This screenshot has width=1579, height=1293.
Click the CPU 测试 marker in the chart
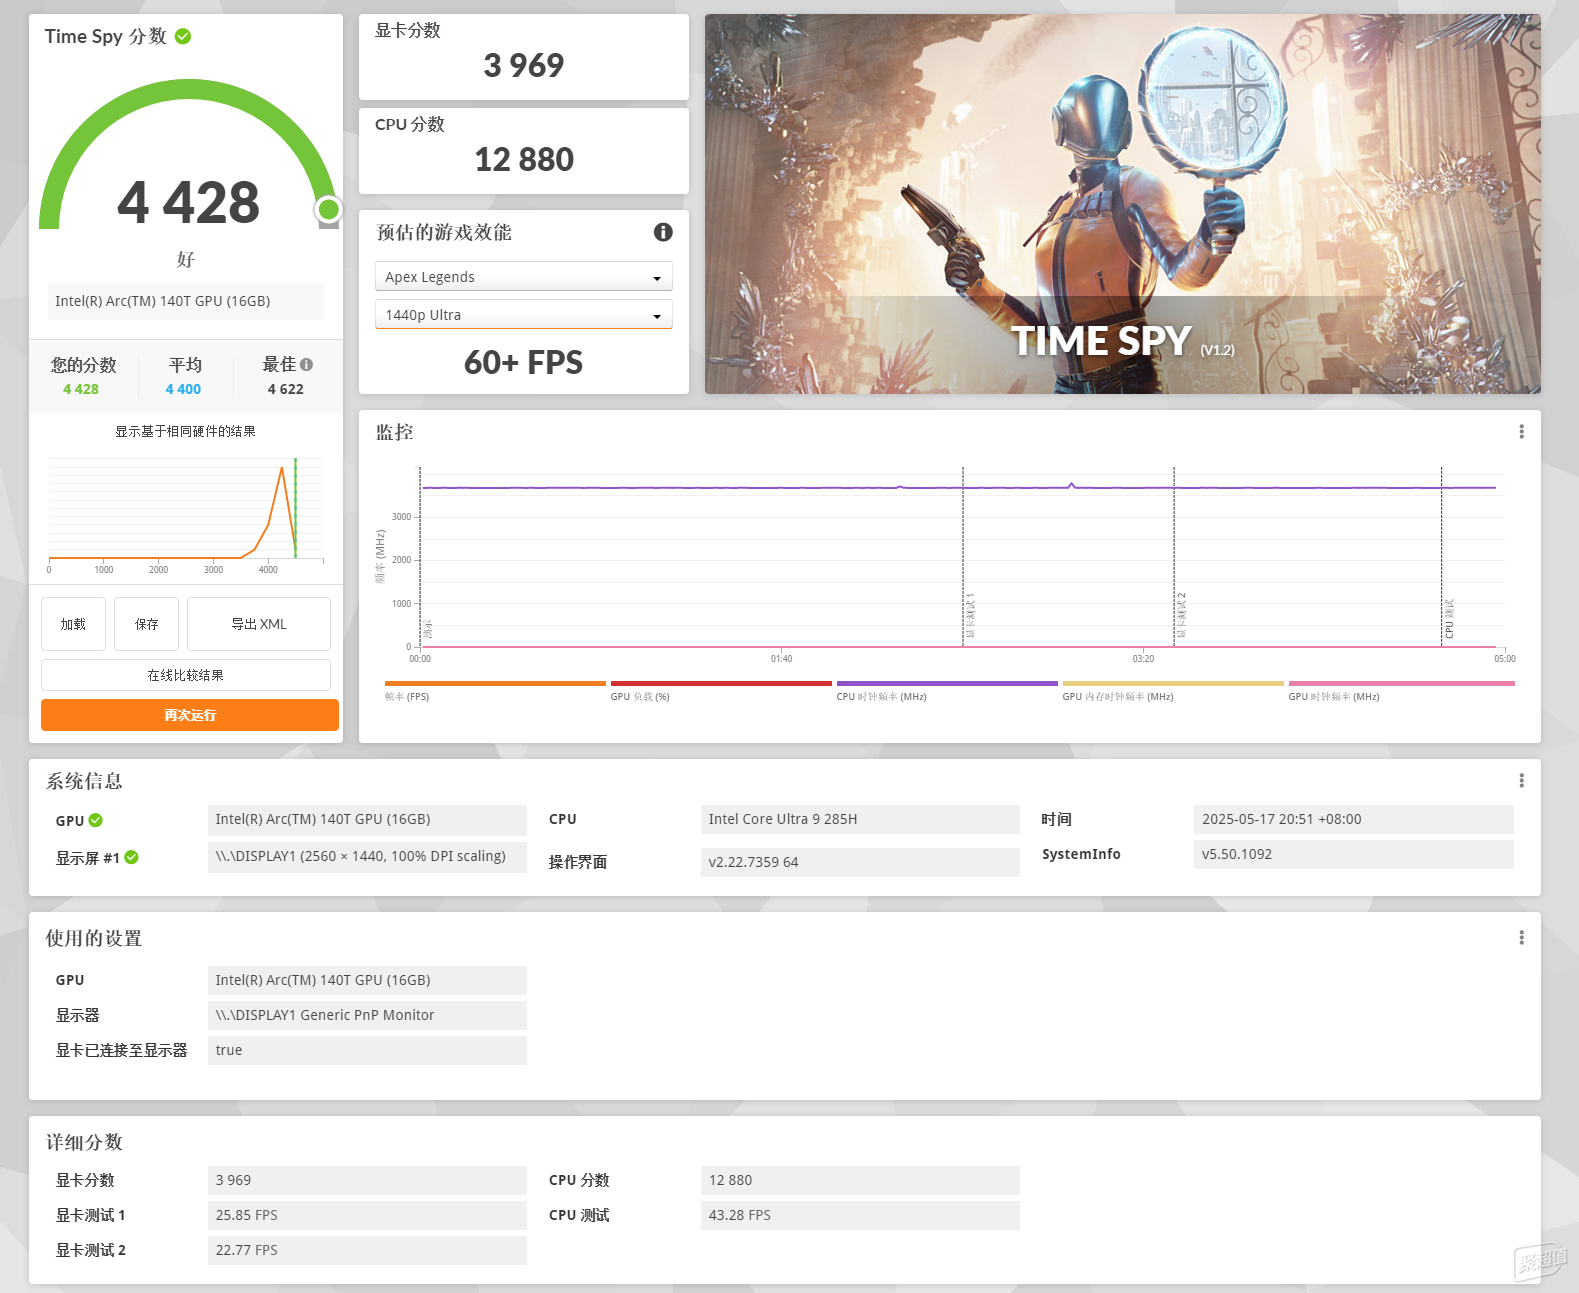(1448, 619)
